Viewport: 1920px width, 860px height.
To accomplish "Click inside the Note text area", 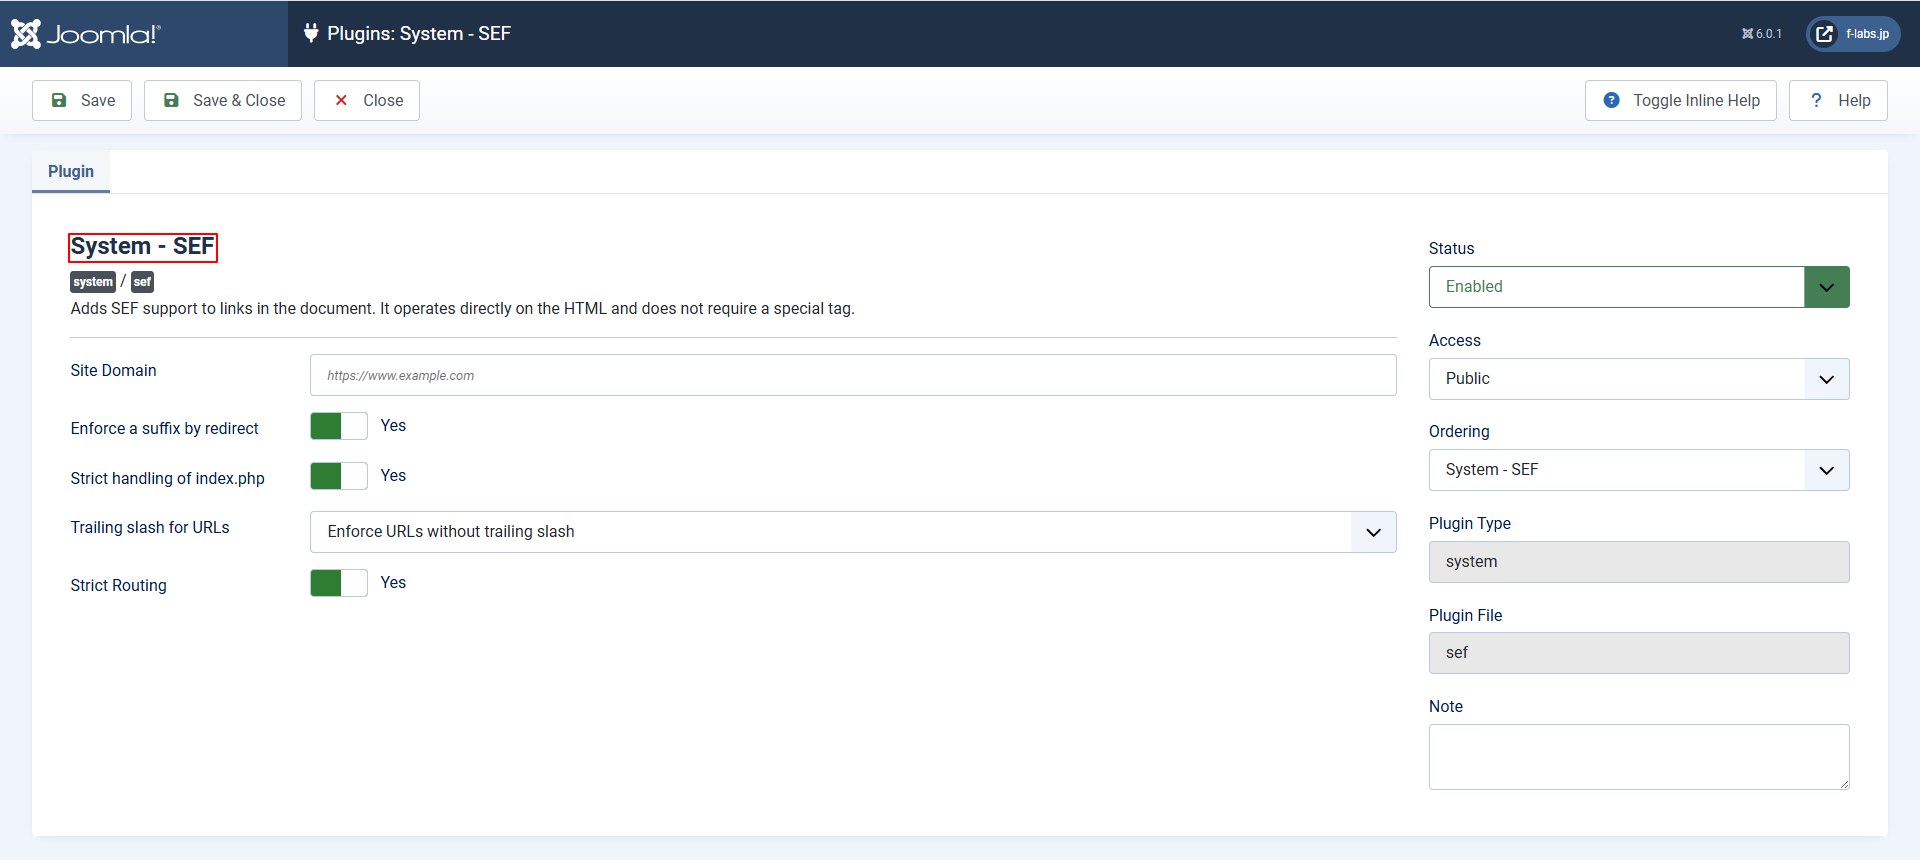I will point(1638,756).
